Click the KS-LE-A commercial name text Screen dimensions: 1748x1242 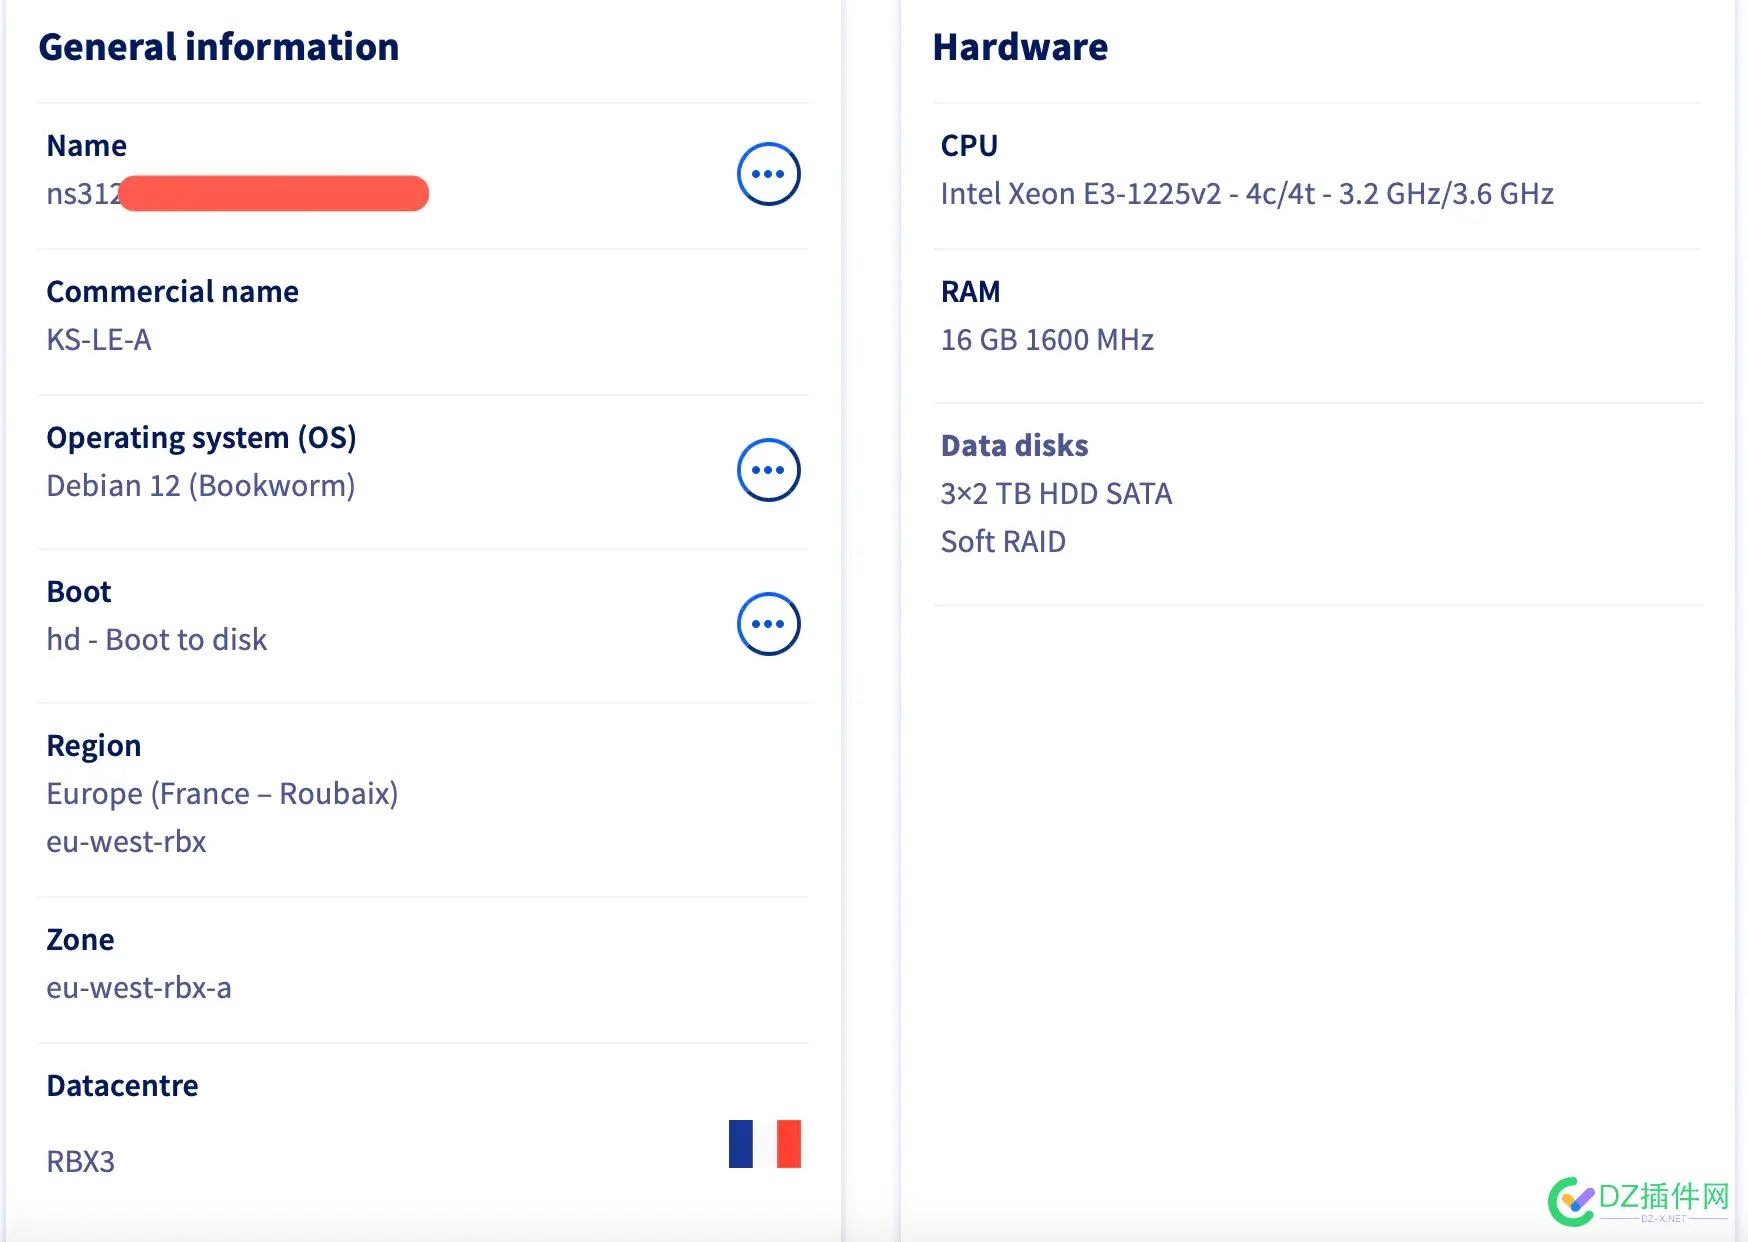(99, 340)
